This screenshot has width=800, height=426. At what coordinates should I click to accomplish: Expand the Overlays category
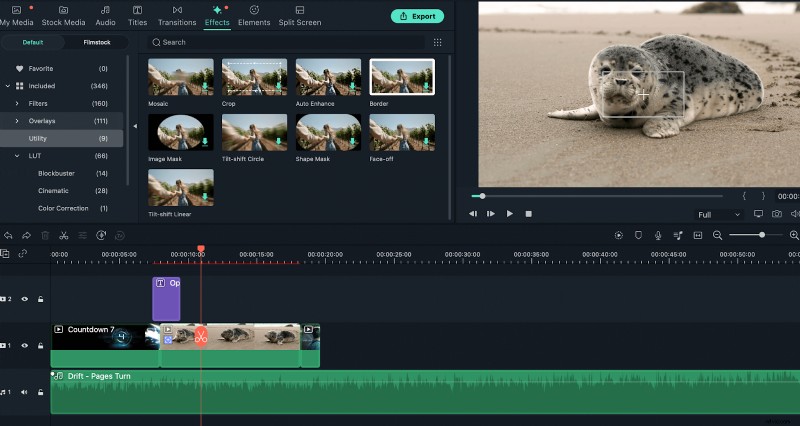click(x=17, y=121)
